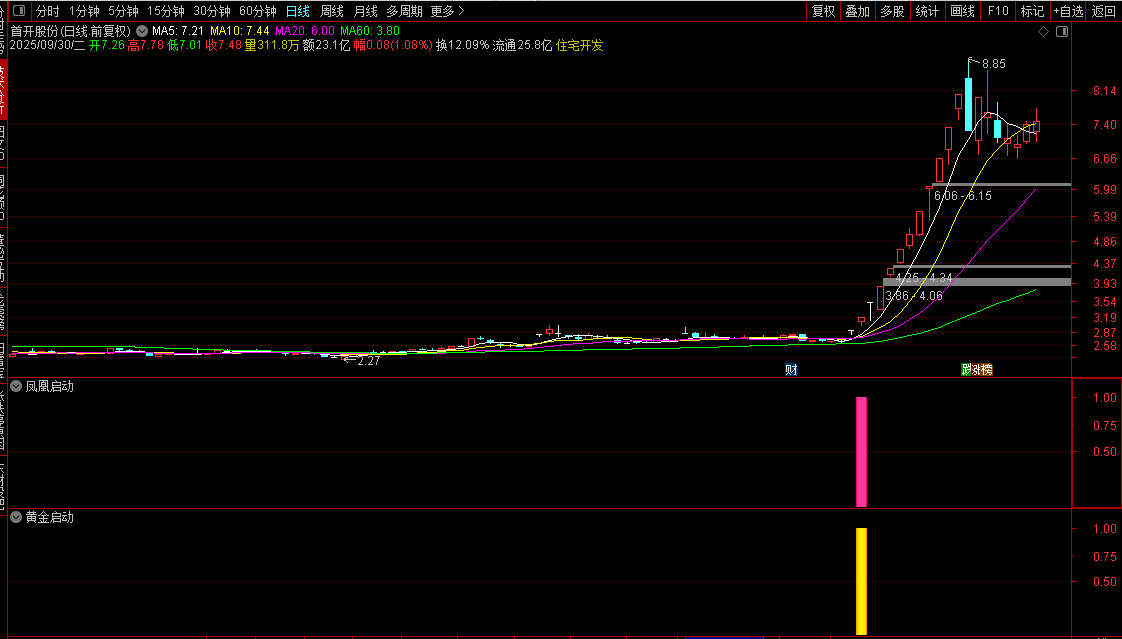Click the 跳涨榜 marker on chart
The image size is (1122, 639).
tap(977, 369)
